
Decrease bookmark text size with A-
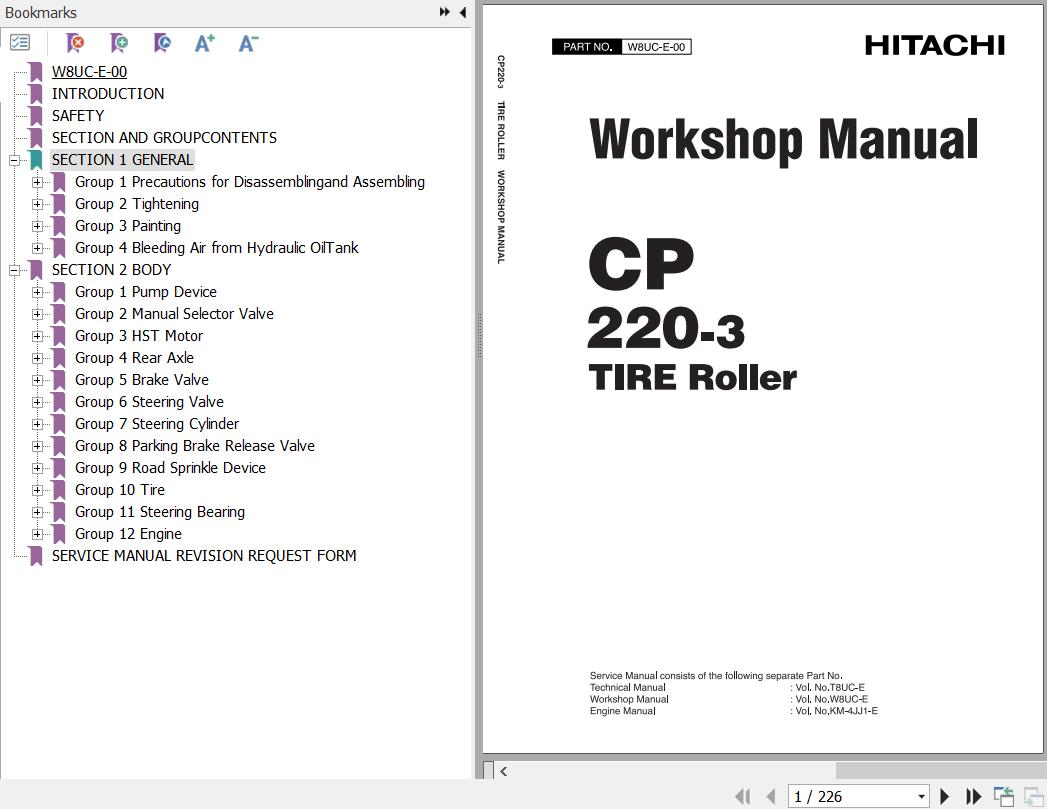248,43
